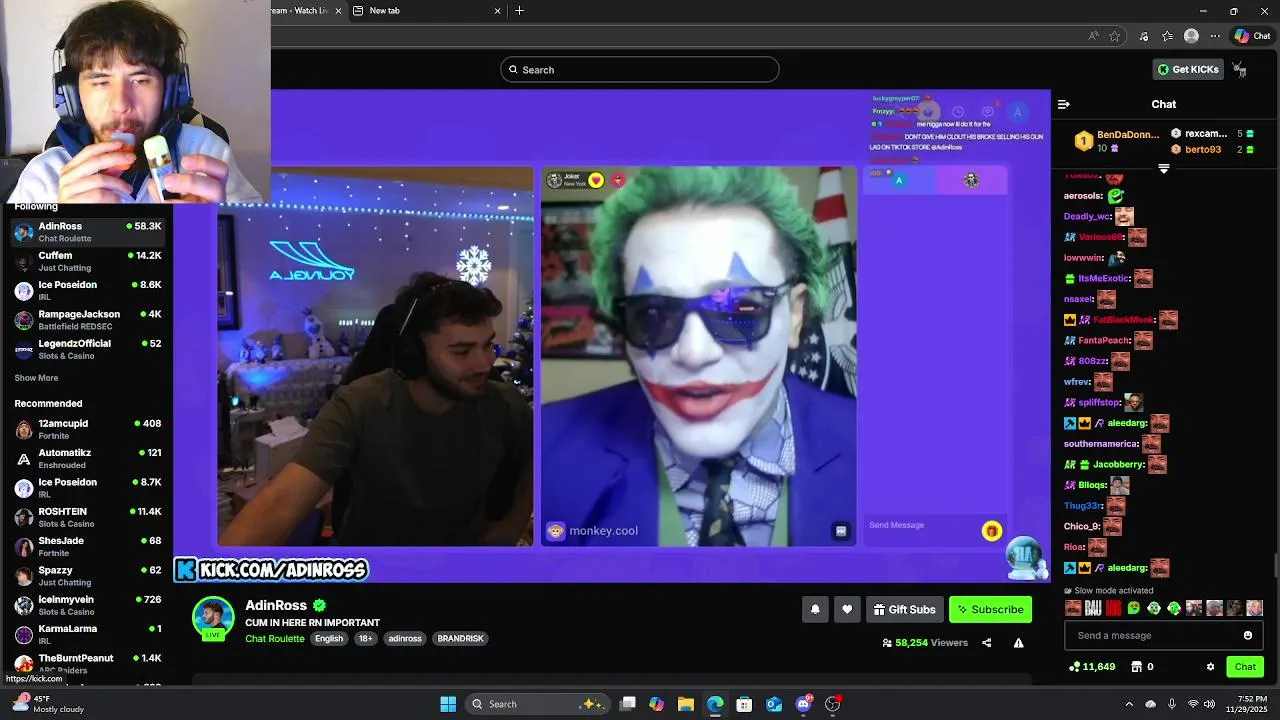Image resolution: width=1280 pixels, height=720 pixels.
Task: Open browser profile avatar icon
Action: [1191, 36]
